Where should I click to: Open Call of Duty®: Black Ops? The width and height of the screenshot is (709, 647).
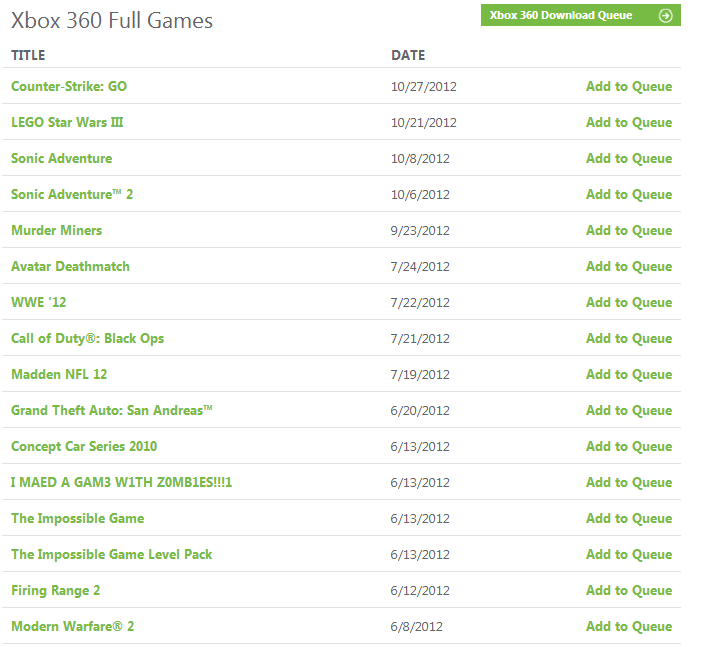(88, 339)
